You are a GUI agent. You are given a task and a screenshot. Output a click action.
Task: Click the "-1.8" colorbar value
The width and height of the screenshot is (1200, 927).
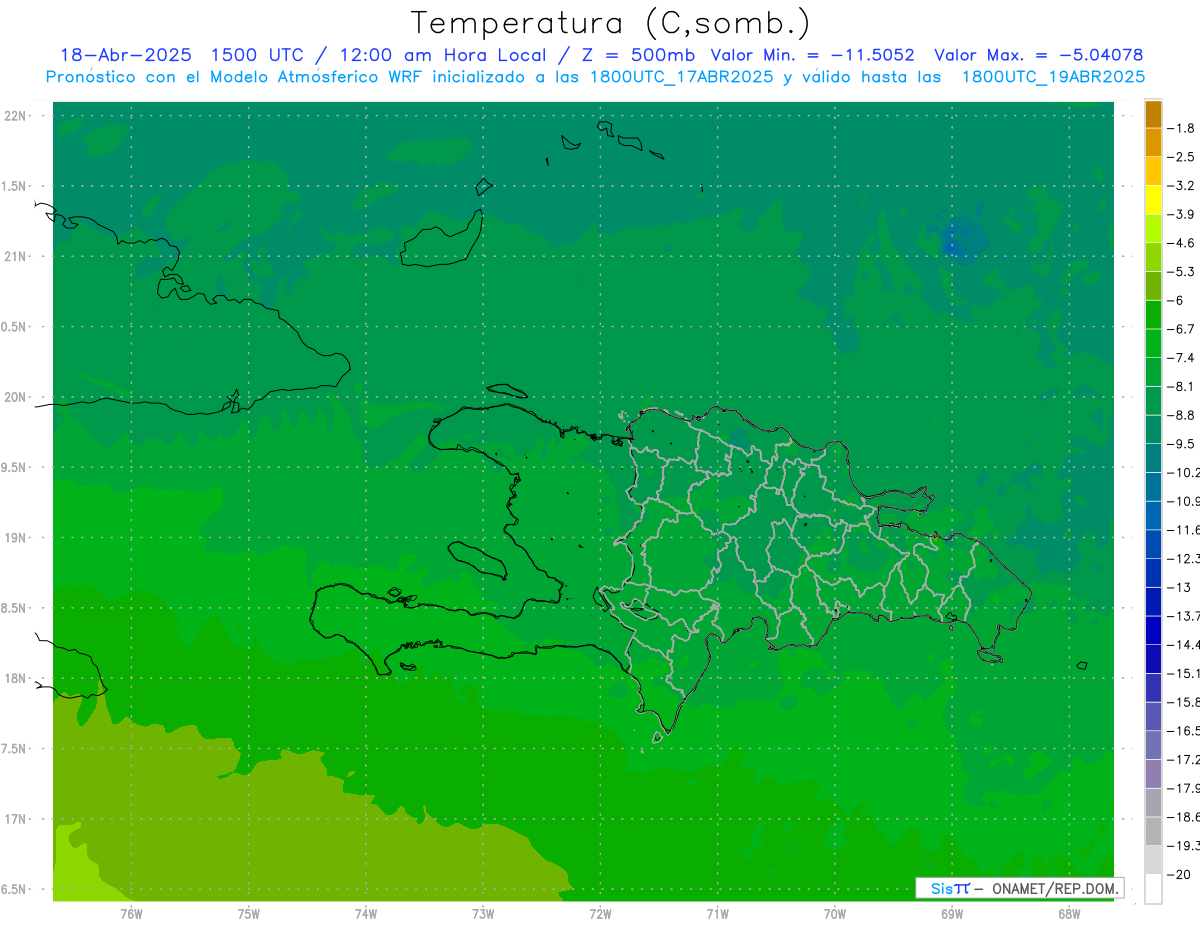[1181, 128]
